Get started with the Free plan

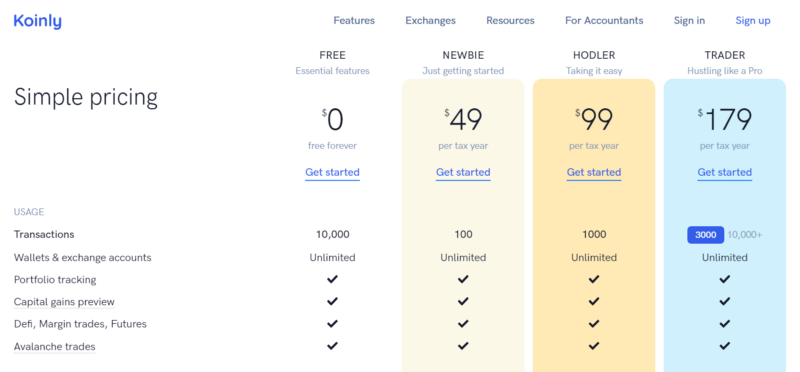[332, 172]
